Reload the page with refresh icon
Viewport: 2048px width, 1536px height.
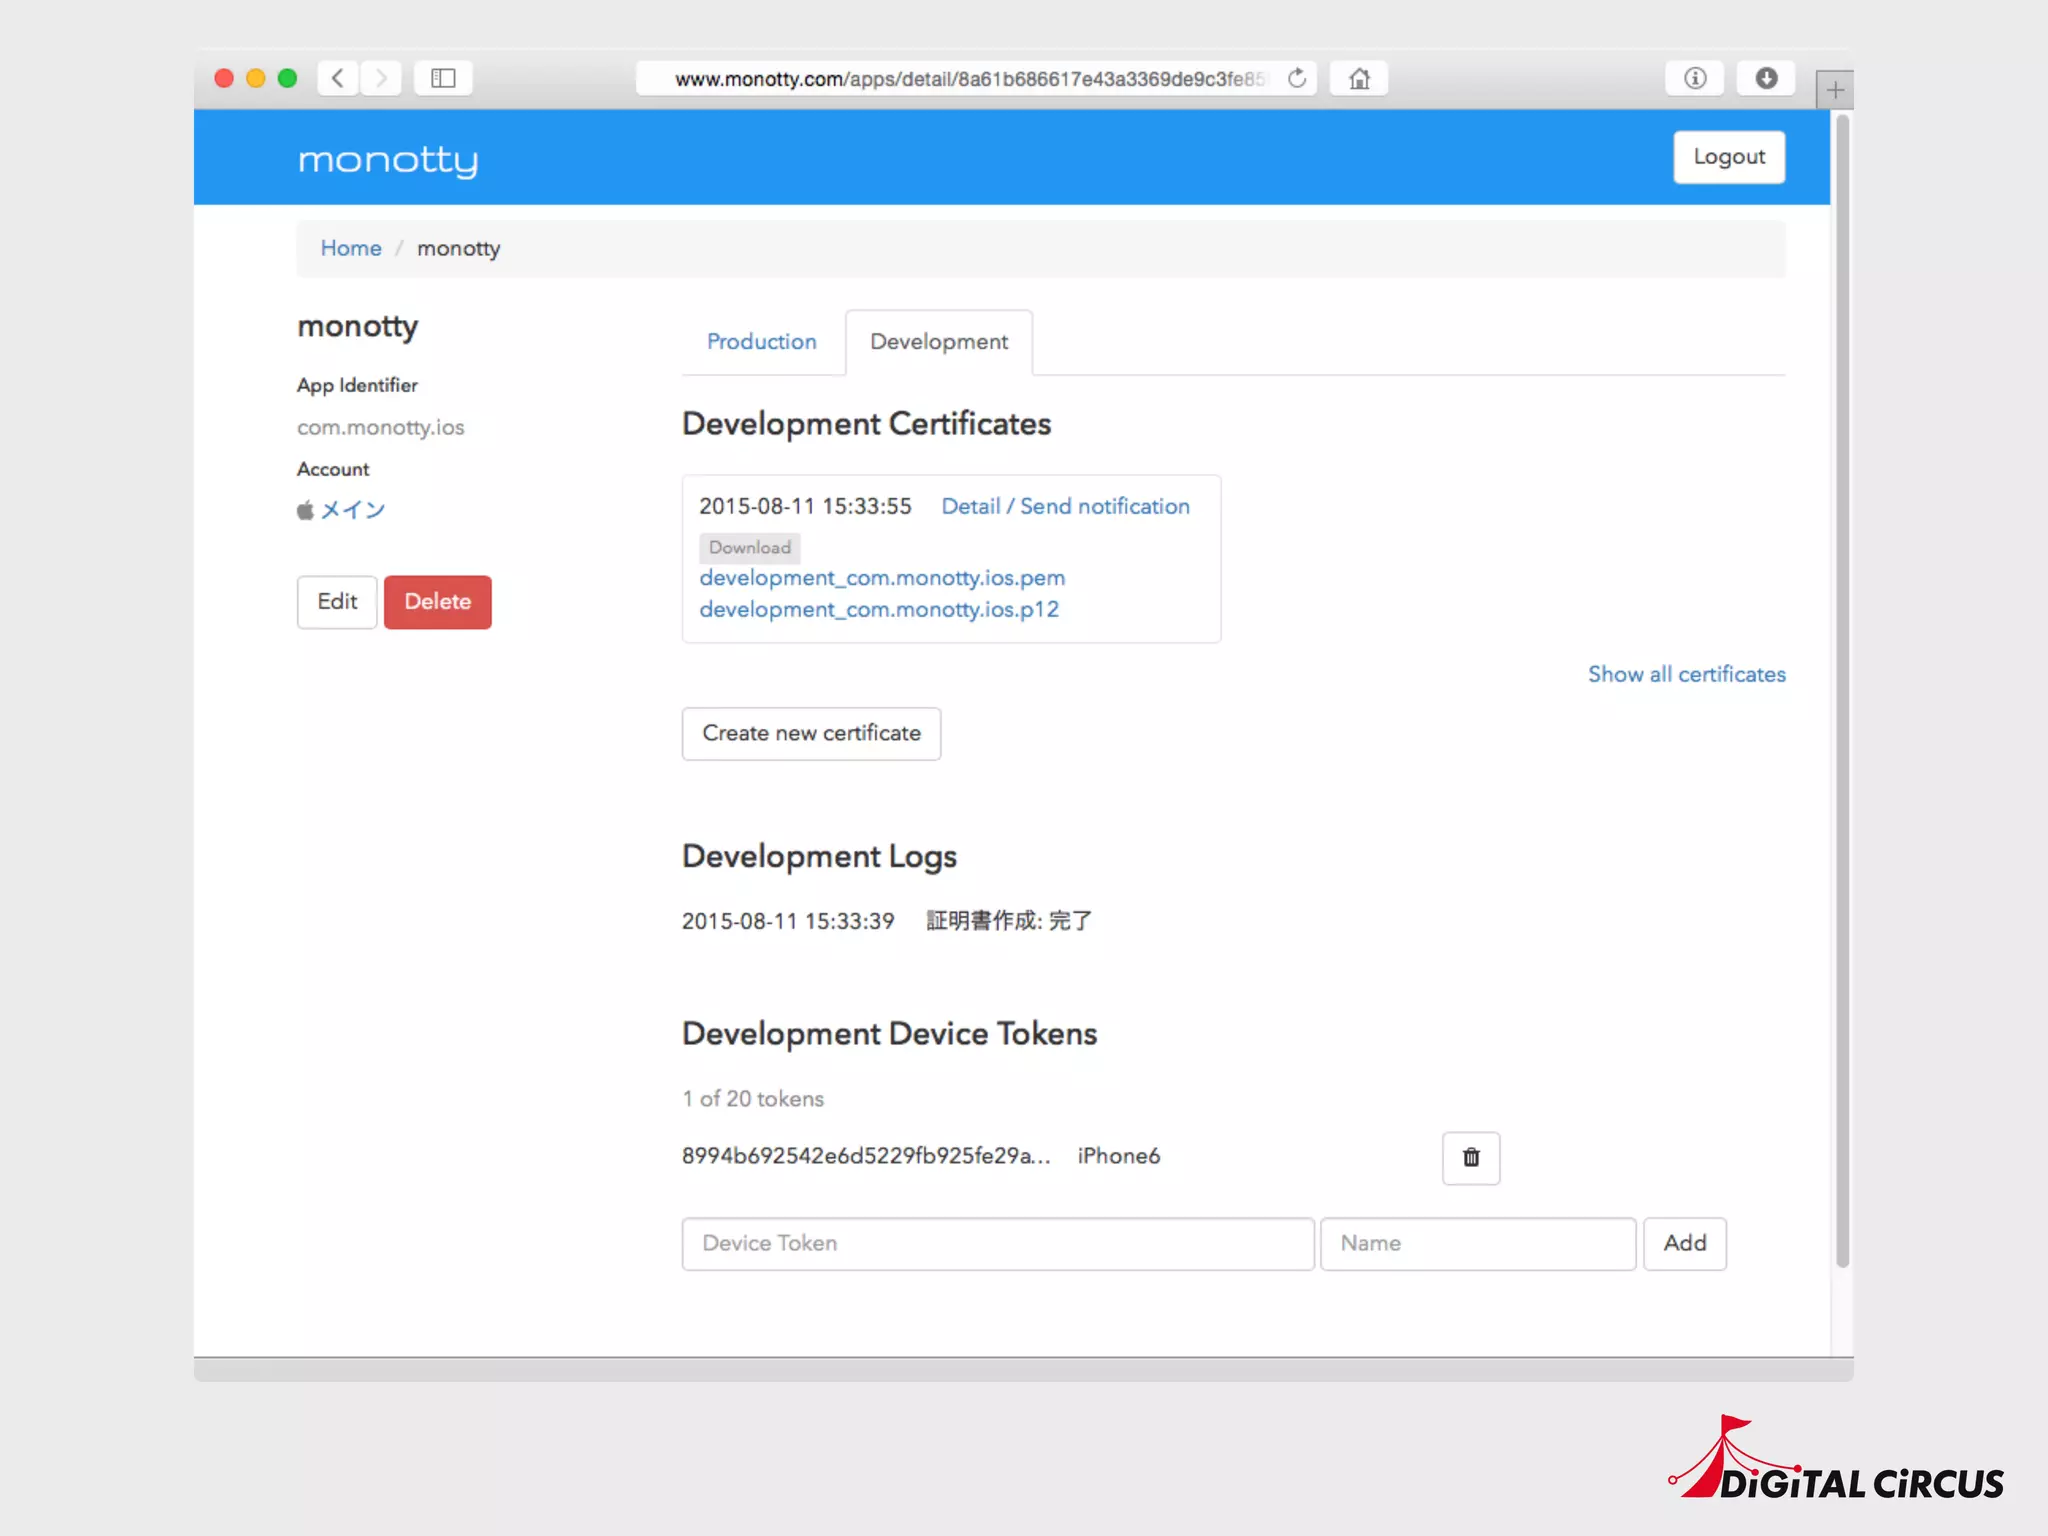pos(1297,78)
